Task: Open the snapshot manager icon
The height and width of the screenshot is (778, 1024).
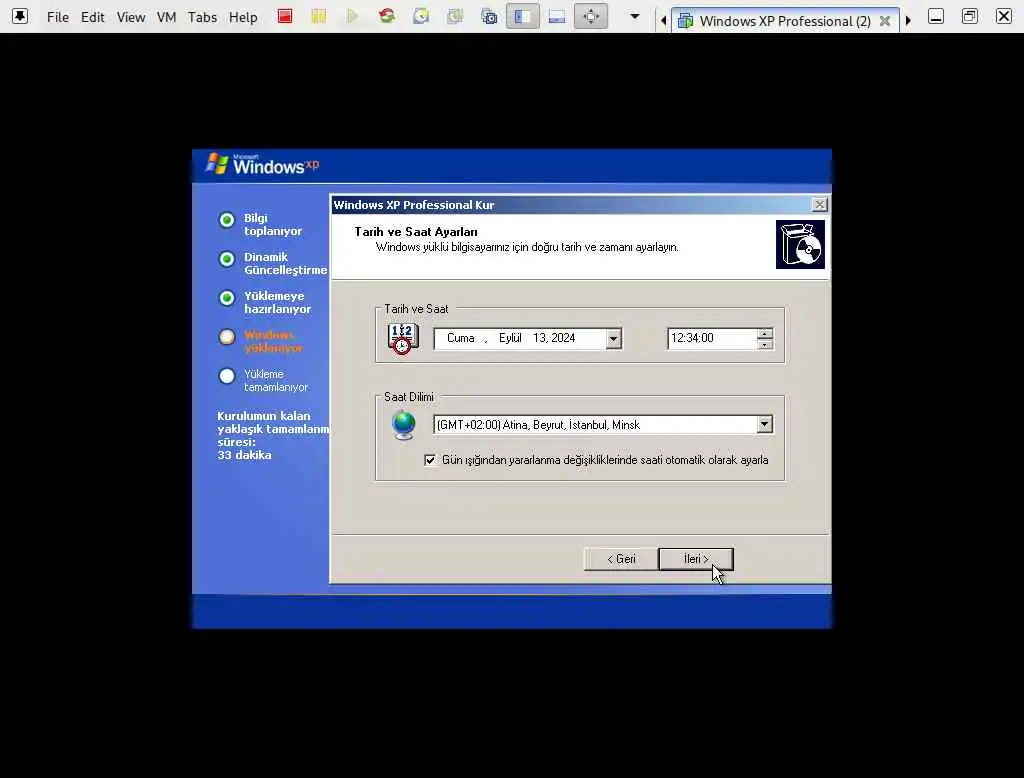Action: coord(489,16)
